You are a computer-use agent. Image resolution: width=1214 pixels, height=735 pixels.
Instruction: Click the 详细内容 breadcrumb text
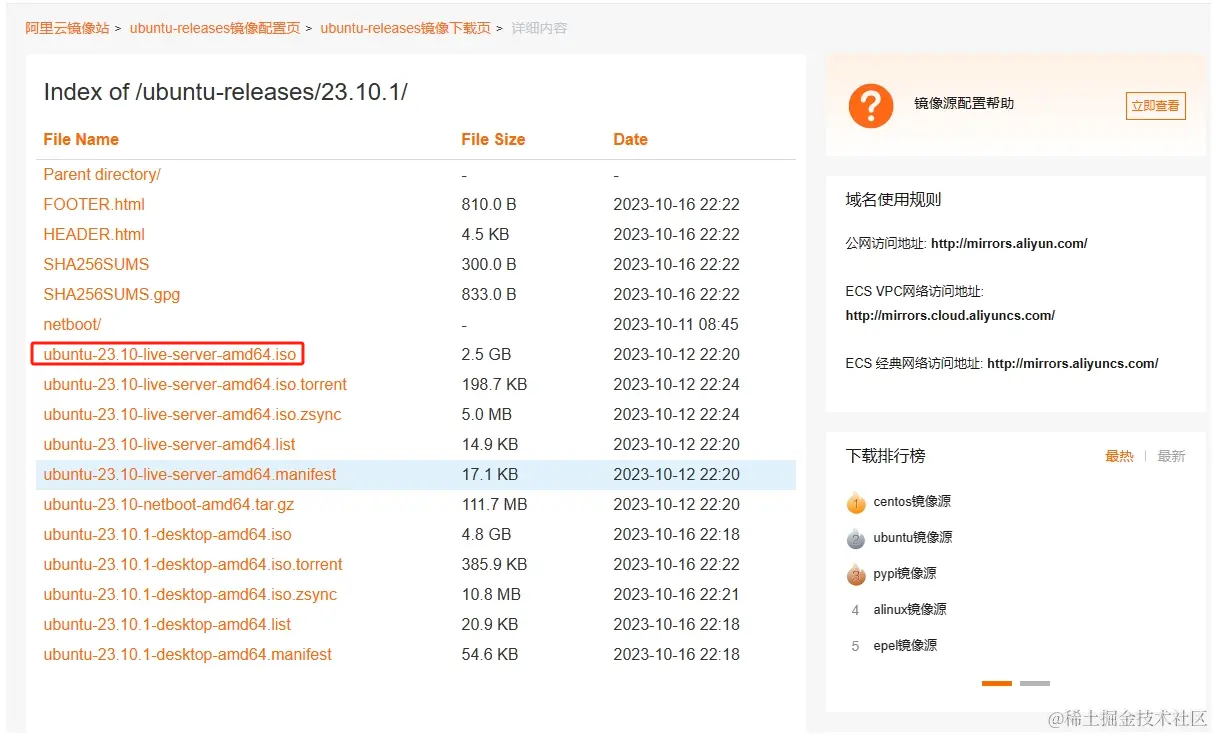point(539,28)
